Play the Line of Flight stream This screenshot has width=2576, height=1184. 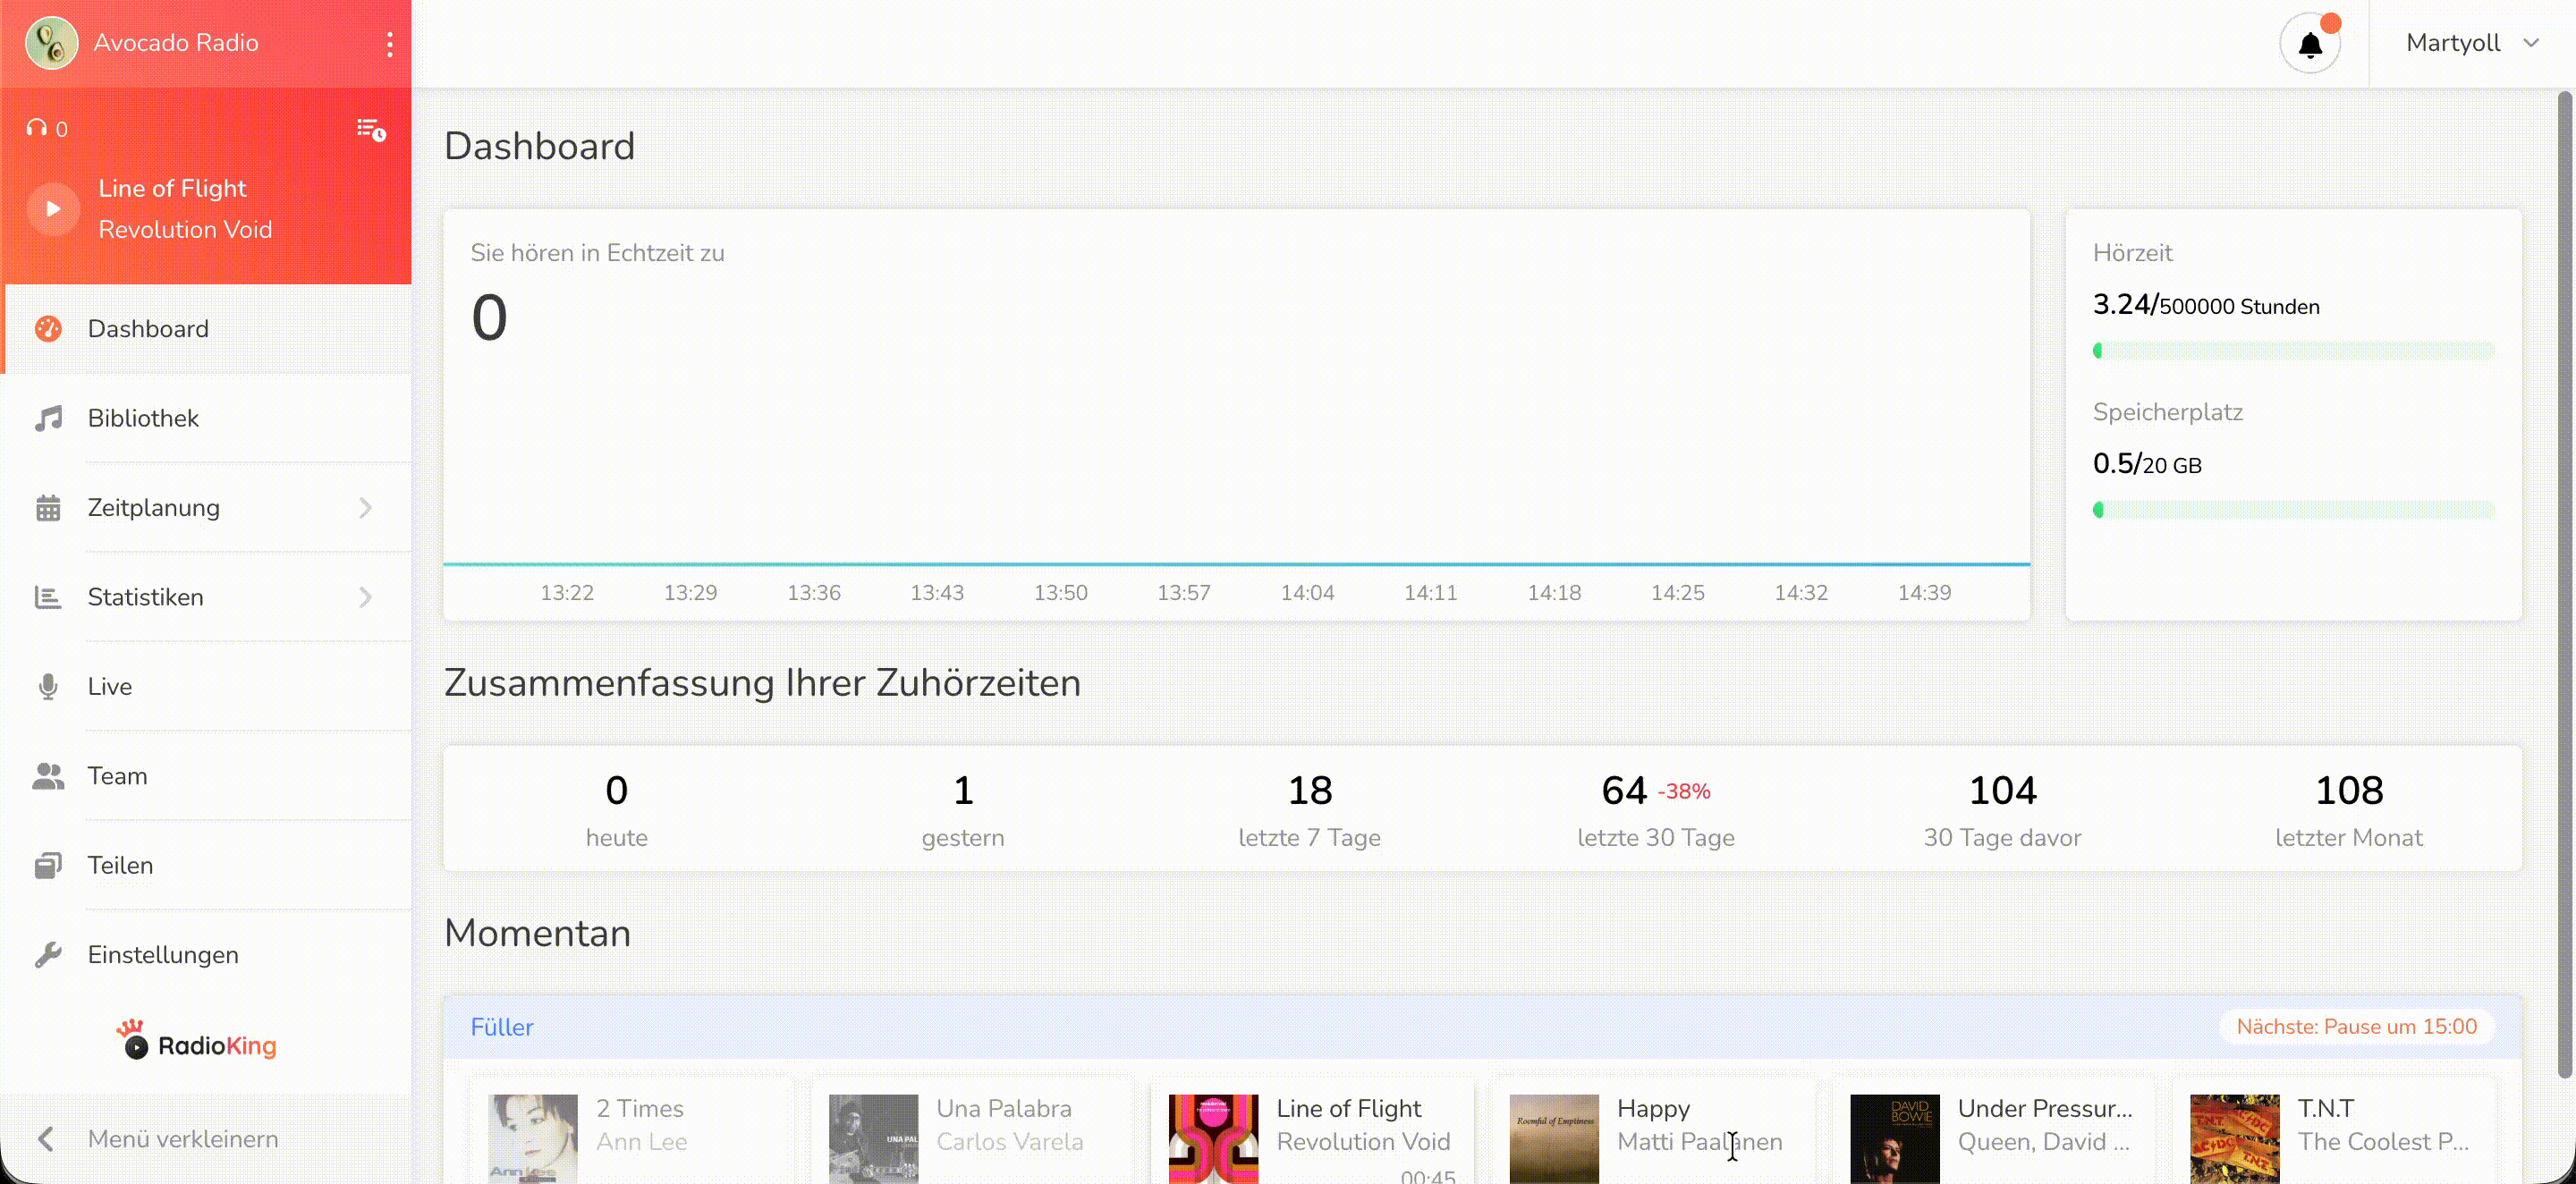pos(53,208)
